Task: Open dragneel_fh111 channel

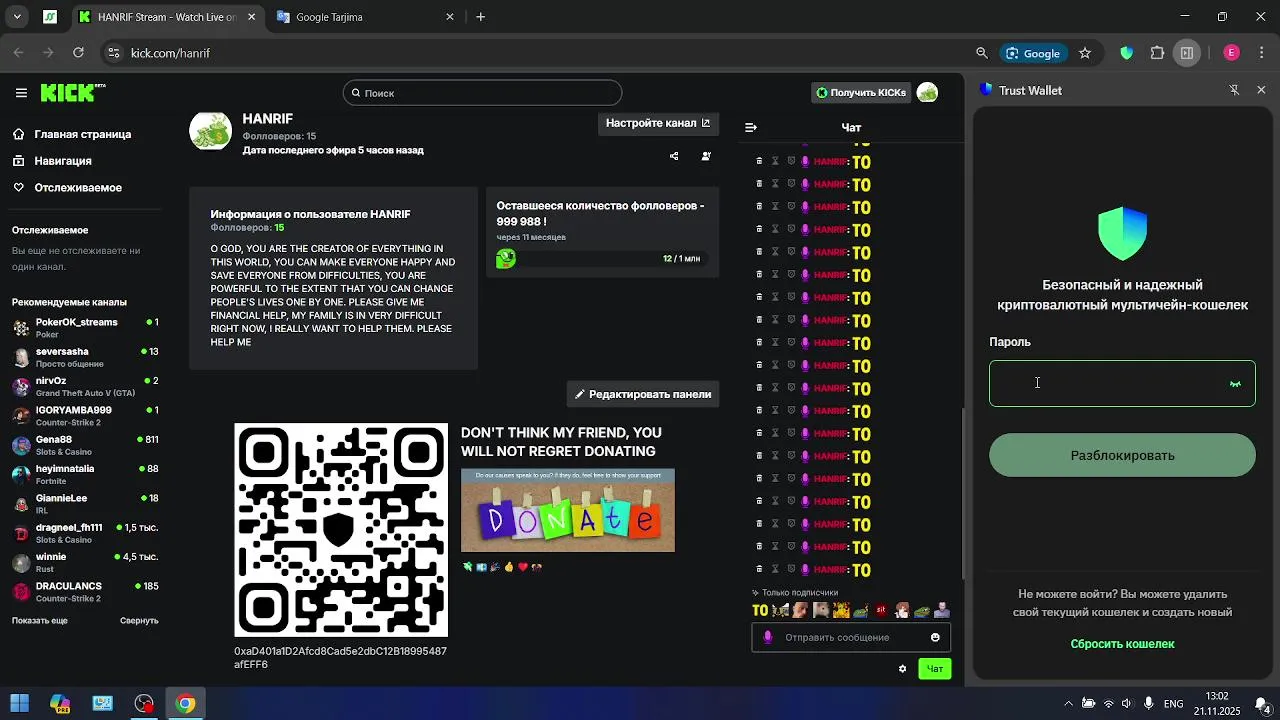Action: pyautogui.click(x=85, y=533)
